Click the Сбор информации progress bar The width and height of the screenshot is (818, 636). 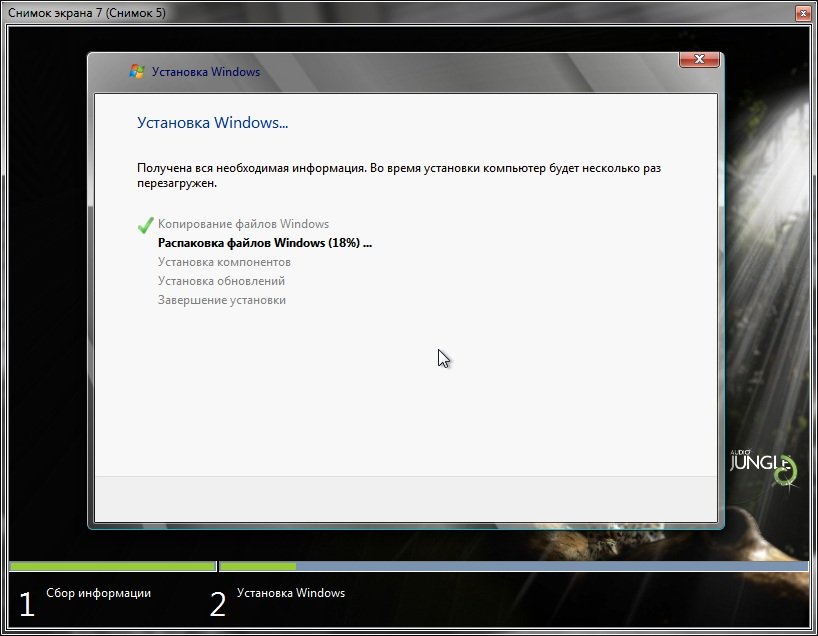pyautogui.click(x=113, y=566)
